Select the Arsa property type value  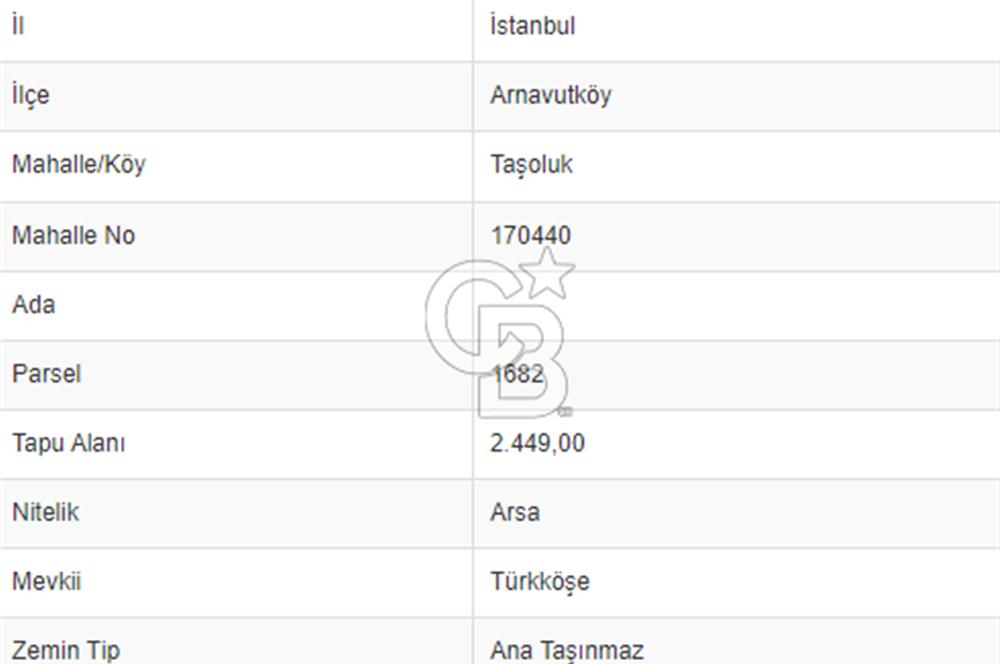point(515,512)
